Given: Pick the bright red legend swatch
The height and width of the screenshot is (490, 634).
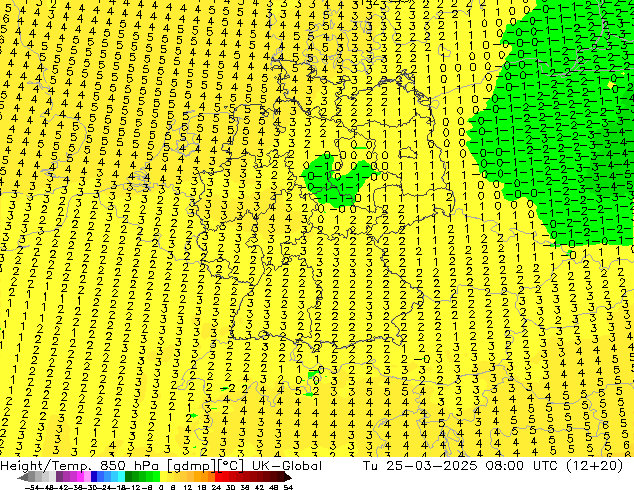Looking at the screenshot, I should [218, 477].
